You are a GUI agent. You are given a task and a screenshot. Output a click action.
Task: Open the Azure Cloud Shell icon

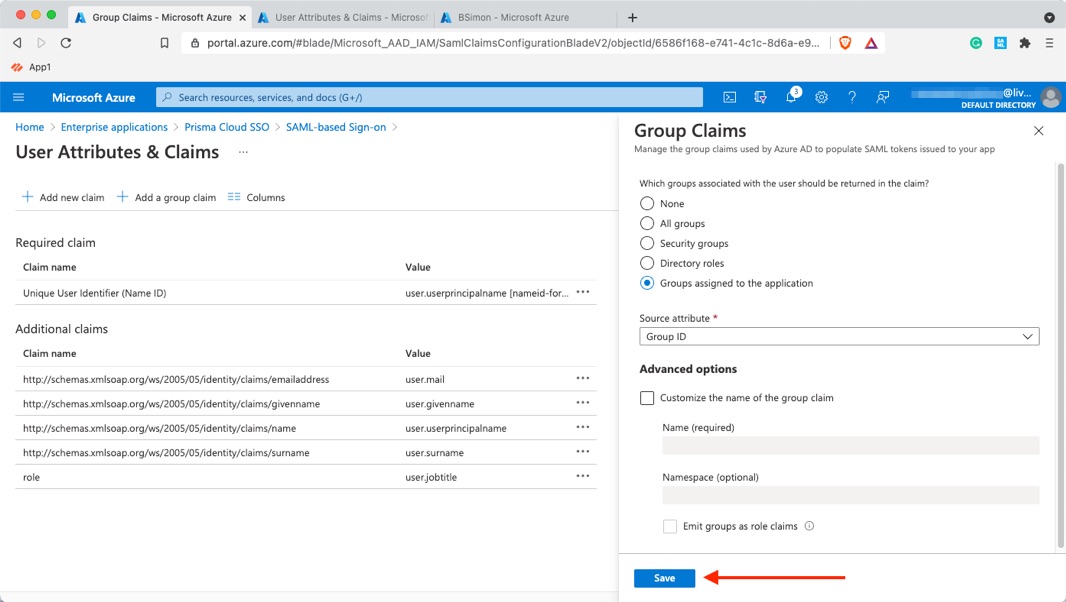point(730,97)
